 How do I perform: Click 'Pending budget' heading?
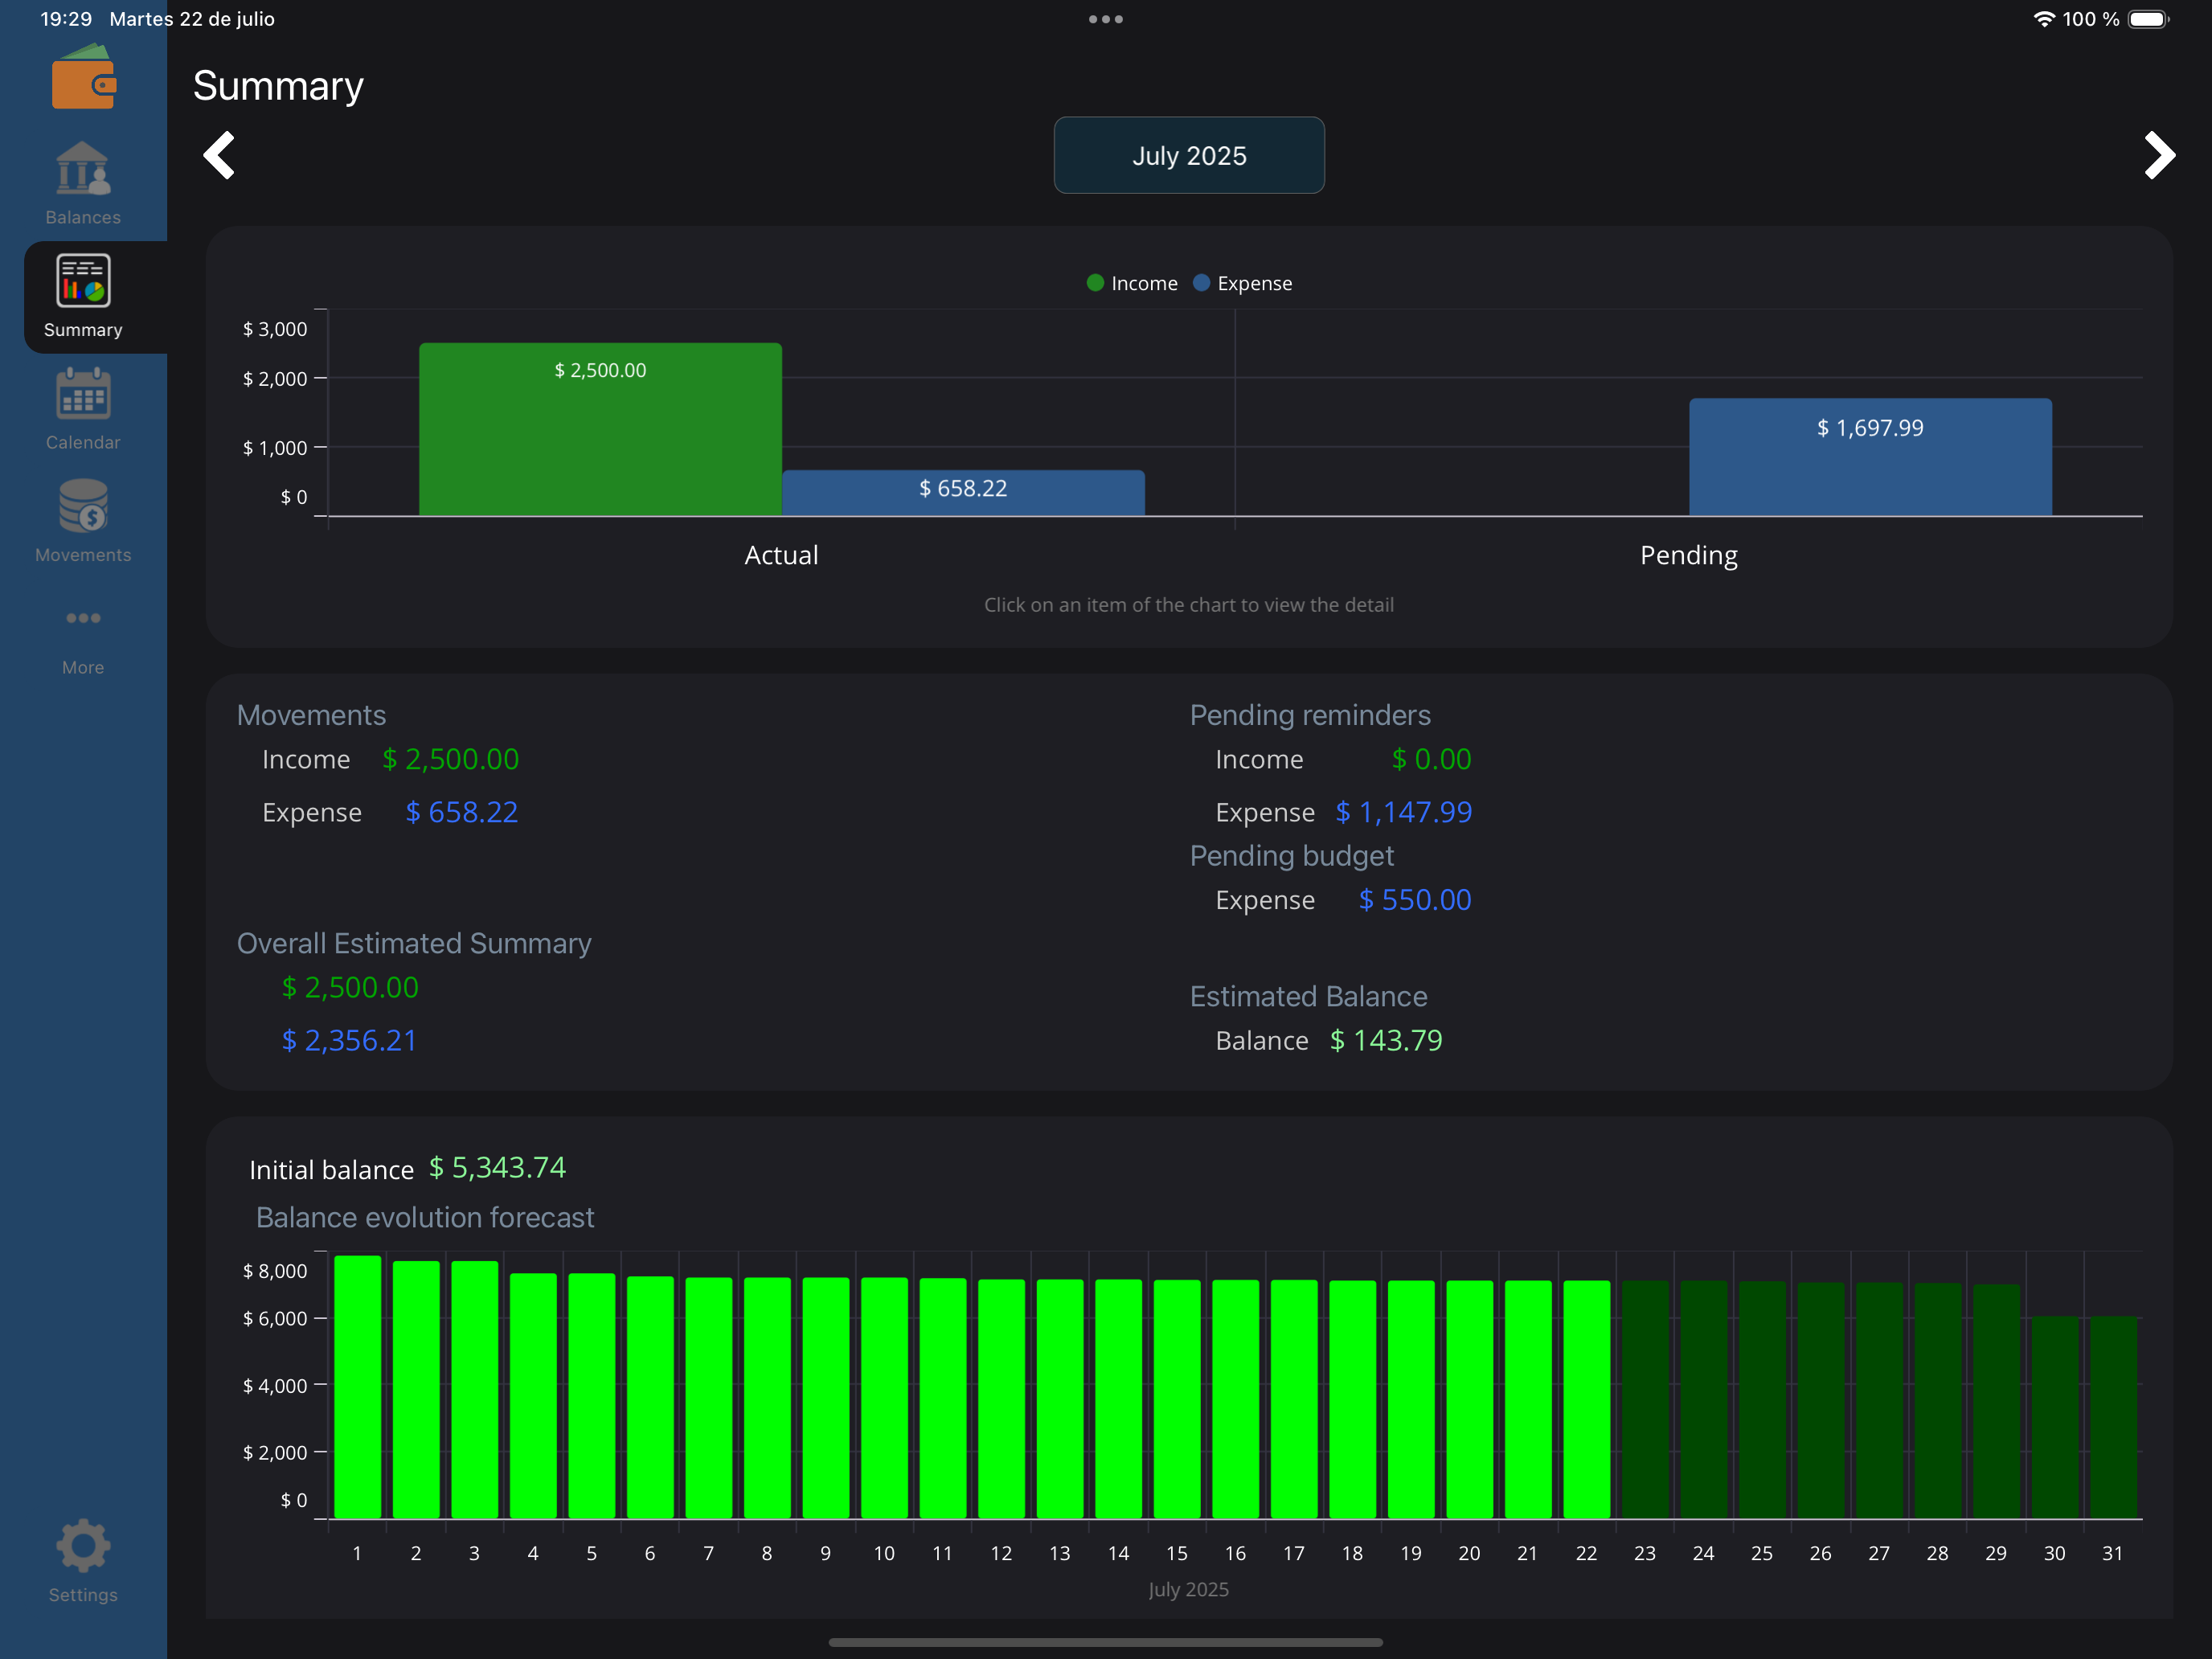(x=1291, y=856)
